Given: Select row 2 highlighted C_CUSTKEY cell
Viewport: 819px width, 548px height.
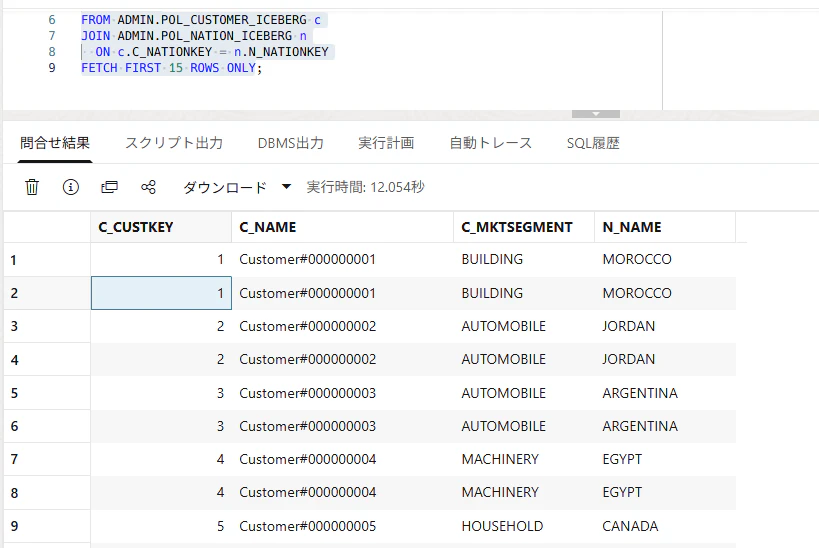Looking at the screenshot, I should click(161, 293).
